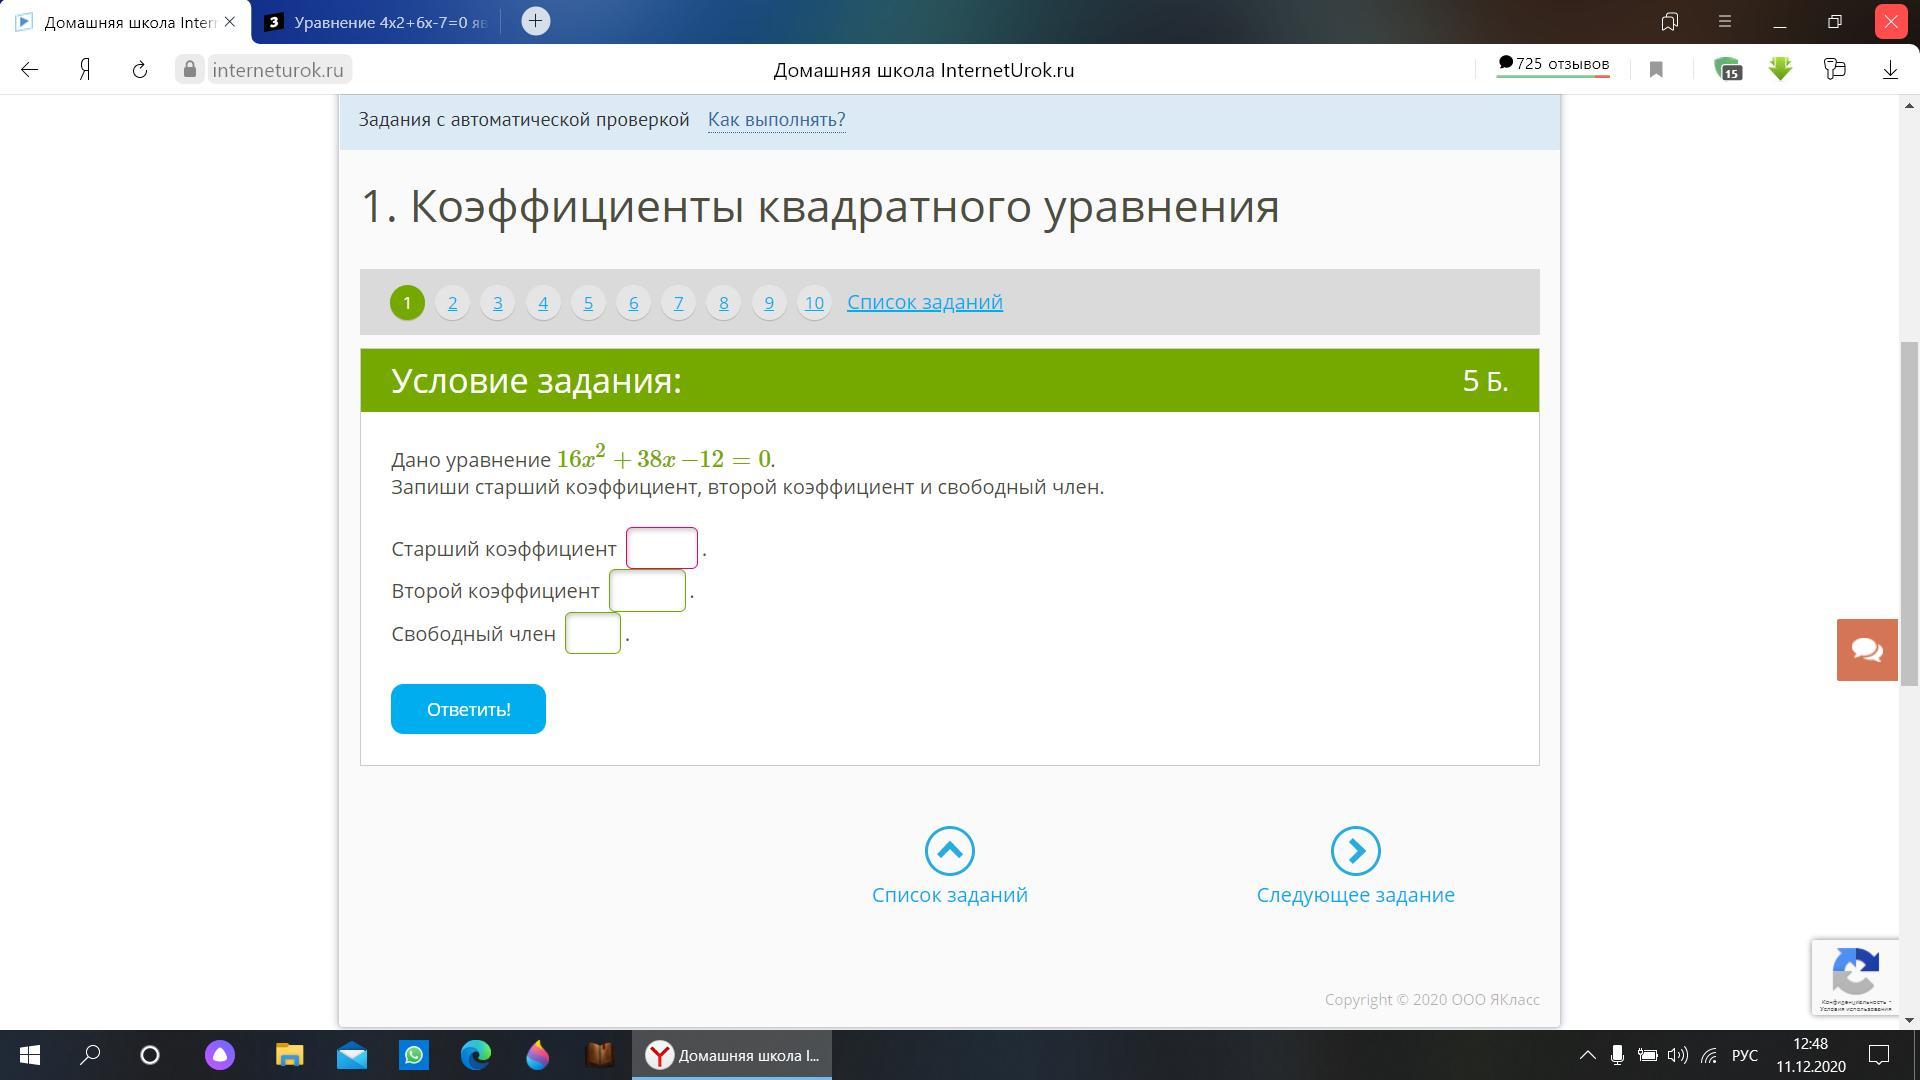Open the bookmark page icon
Image resolution: width=1920 pixels, height=1080 pixels.
click(x=1656, y=69)
